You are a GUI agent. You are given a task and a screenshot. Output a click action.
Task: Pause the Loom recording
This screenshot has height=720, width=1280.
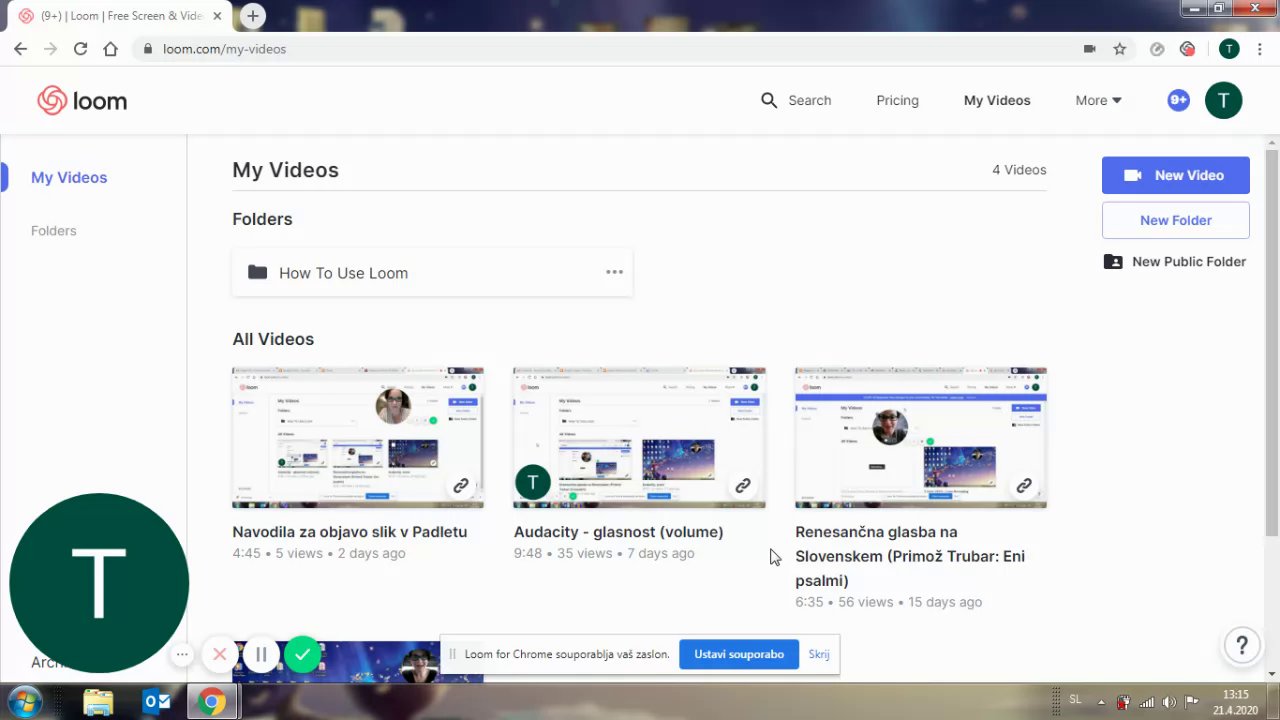tap(261, 655)
